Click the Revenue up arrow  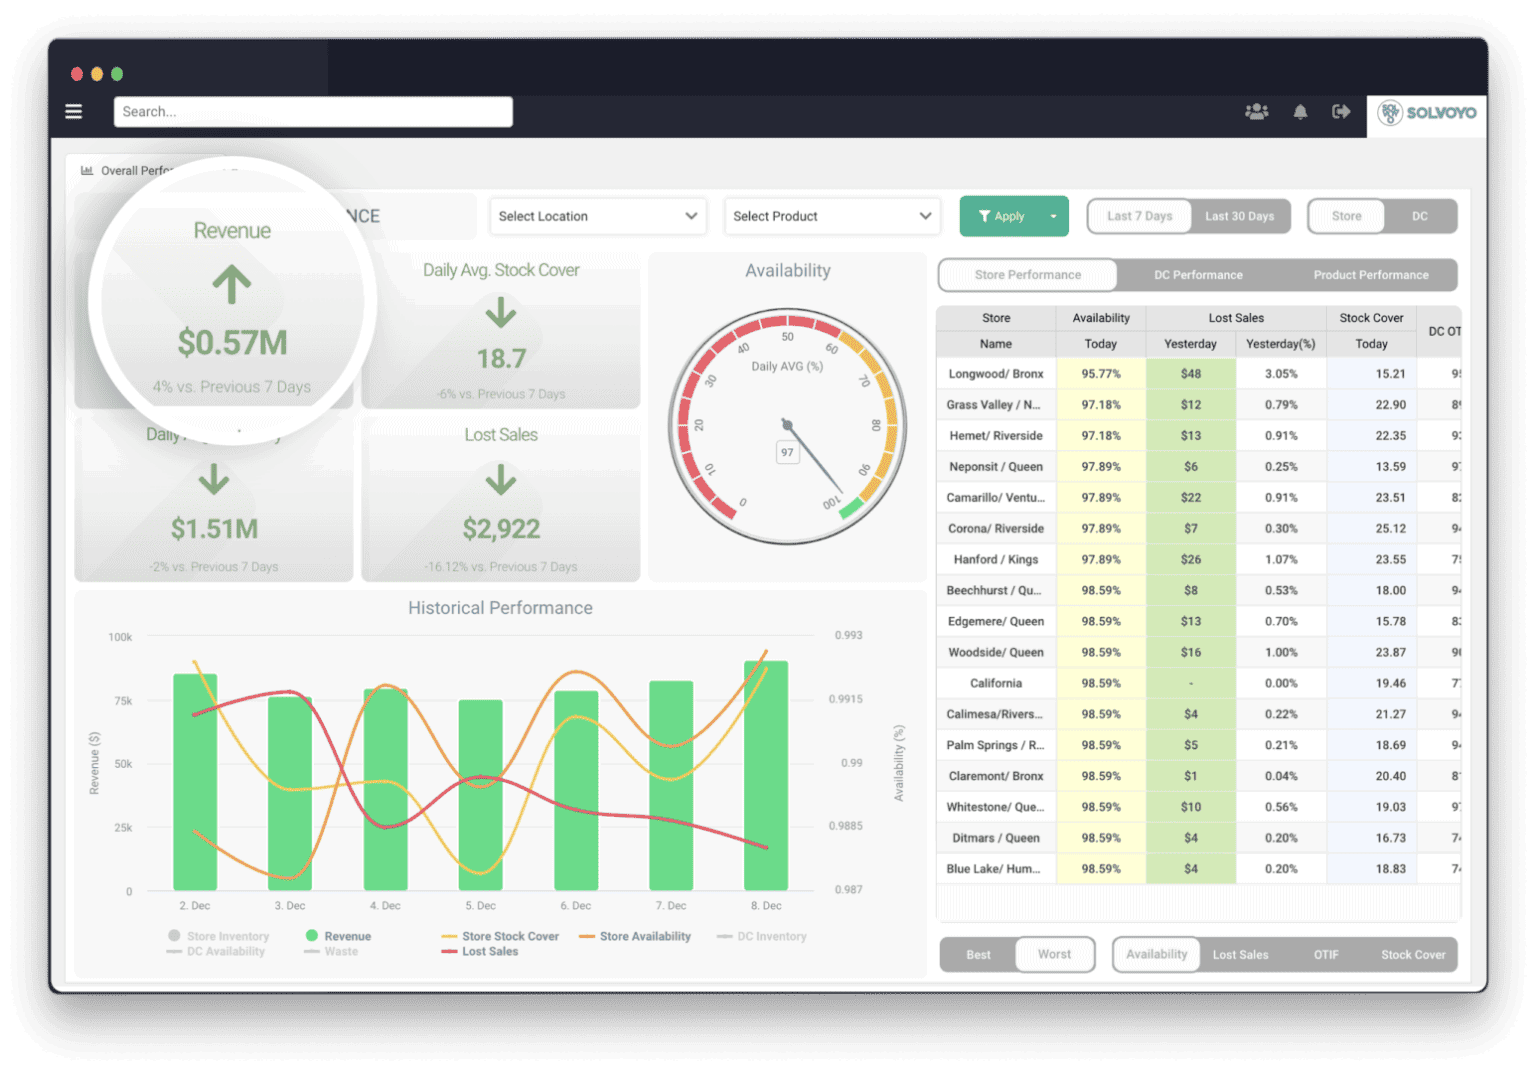pyautogui.click(x=232, y=285)
